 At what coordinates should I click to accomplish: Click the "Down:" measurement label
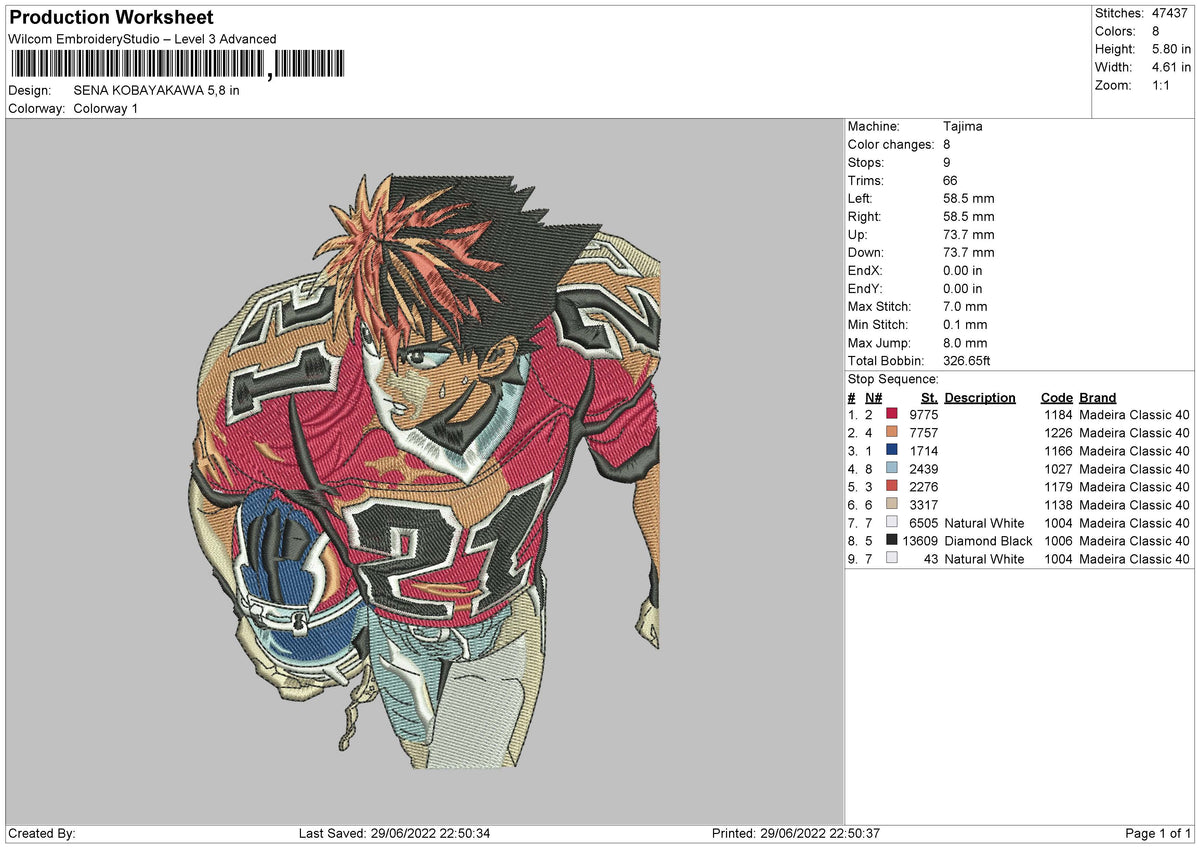coord(867,253)
